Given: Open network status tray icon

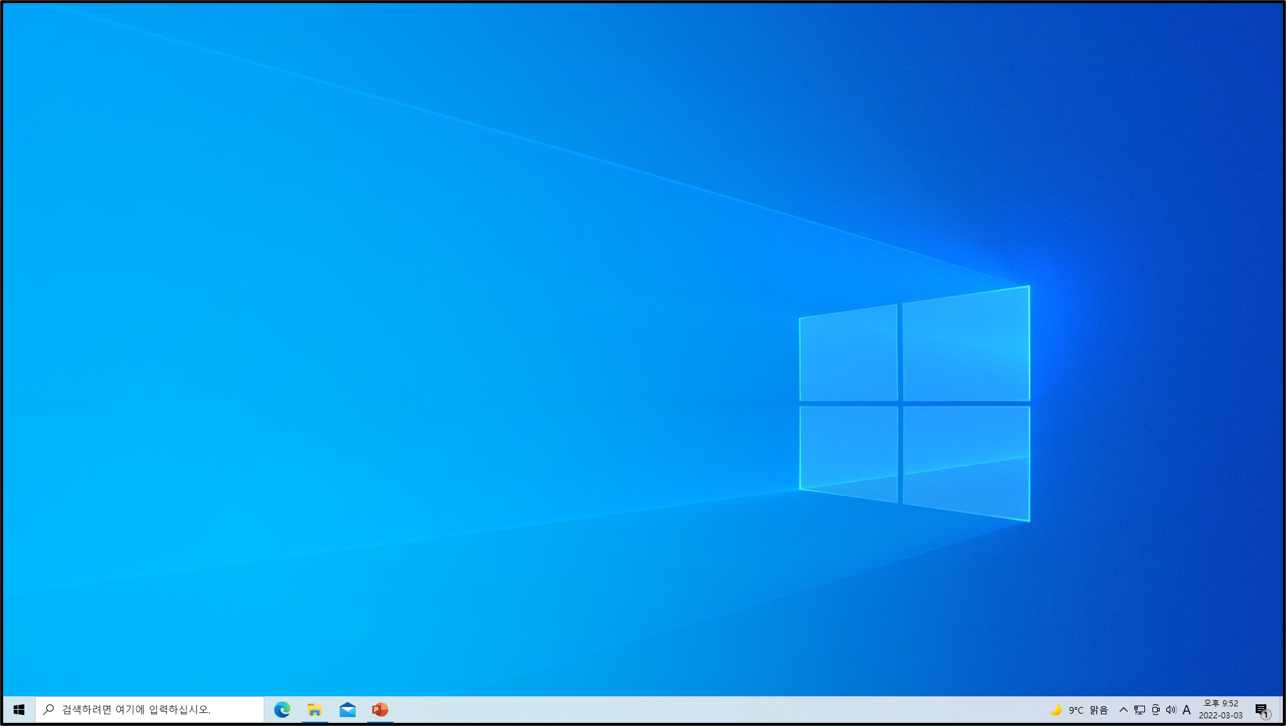Looking at the screenshot, I should pos(1139,710).
